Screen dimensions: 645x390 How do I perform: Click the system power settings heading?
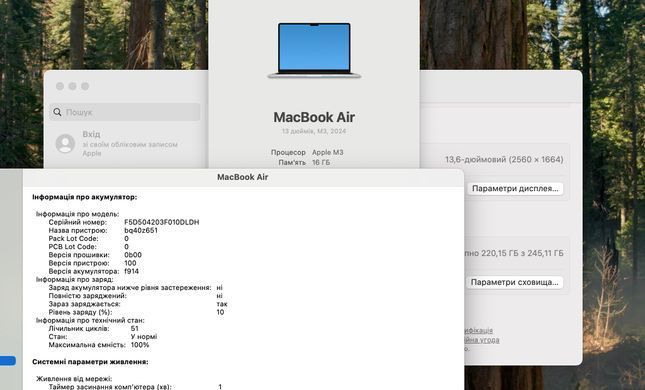(90, 362)
